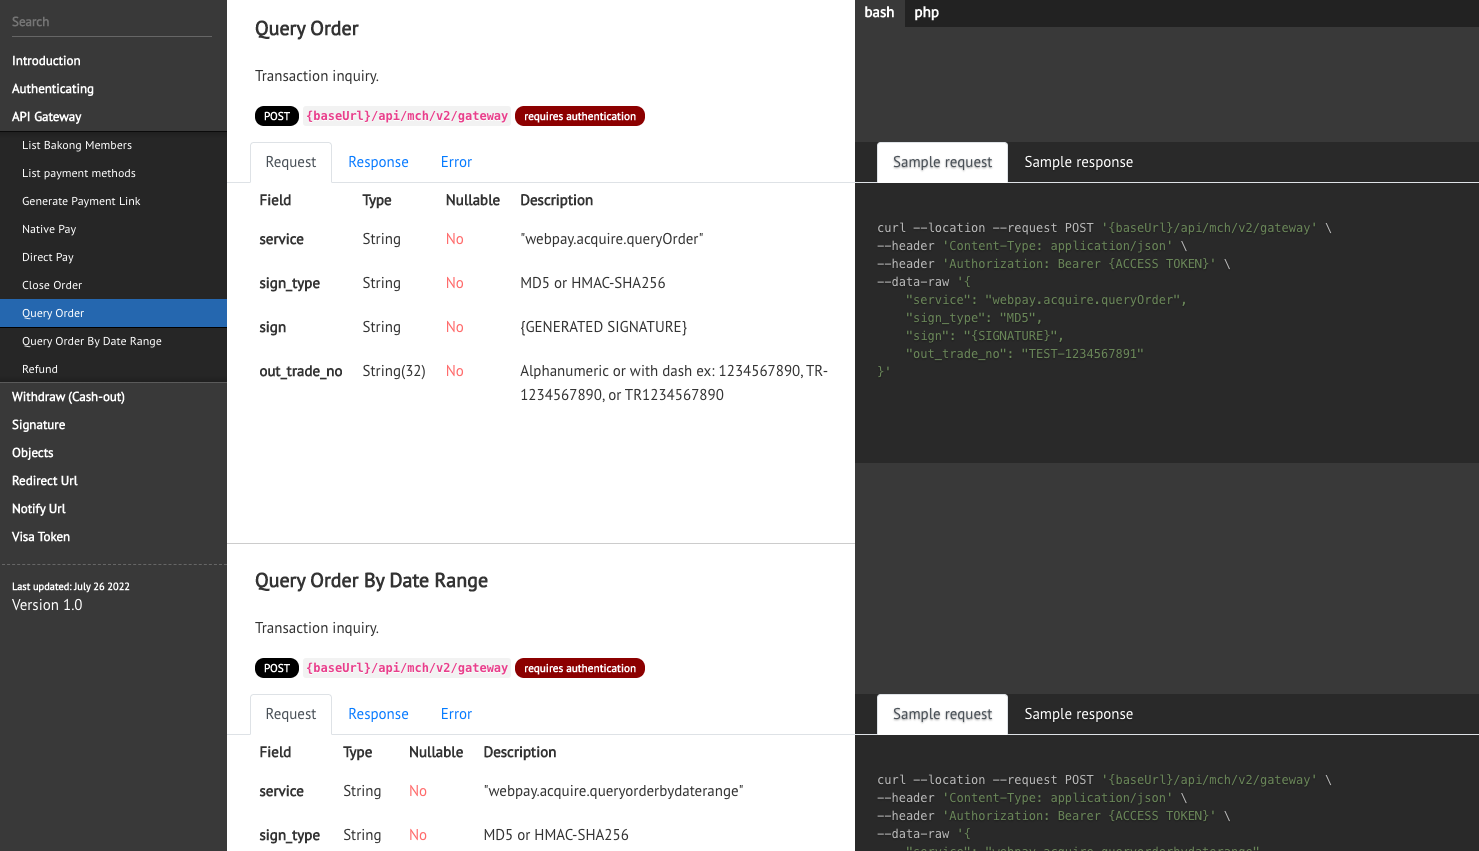Image resolution: width=1479 pixels, height=851 pixels.
Task: View Query Order Sample response
Action: click(1078, 162)
